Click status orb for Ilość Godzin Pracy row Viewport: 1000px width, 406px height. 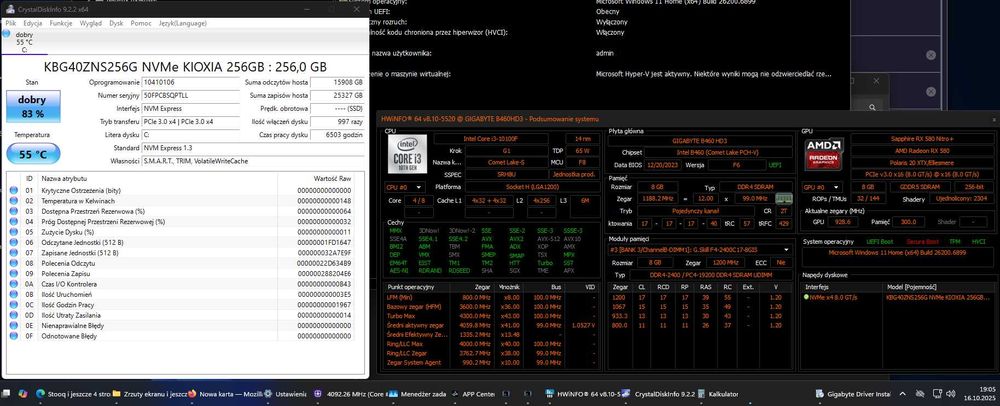(x=14, y=305)
